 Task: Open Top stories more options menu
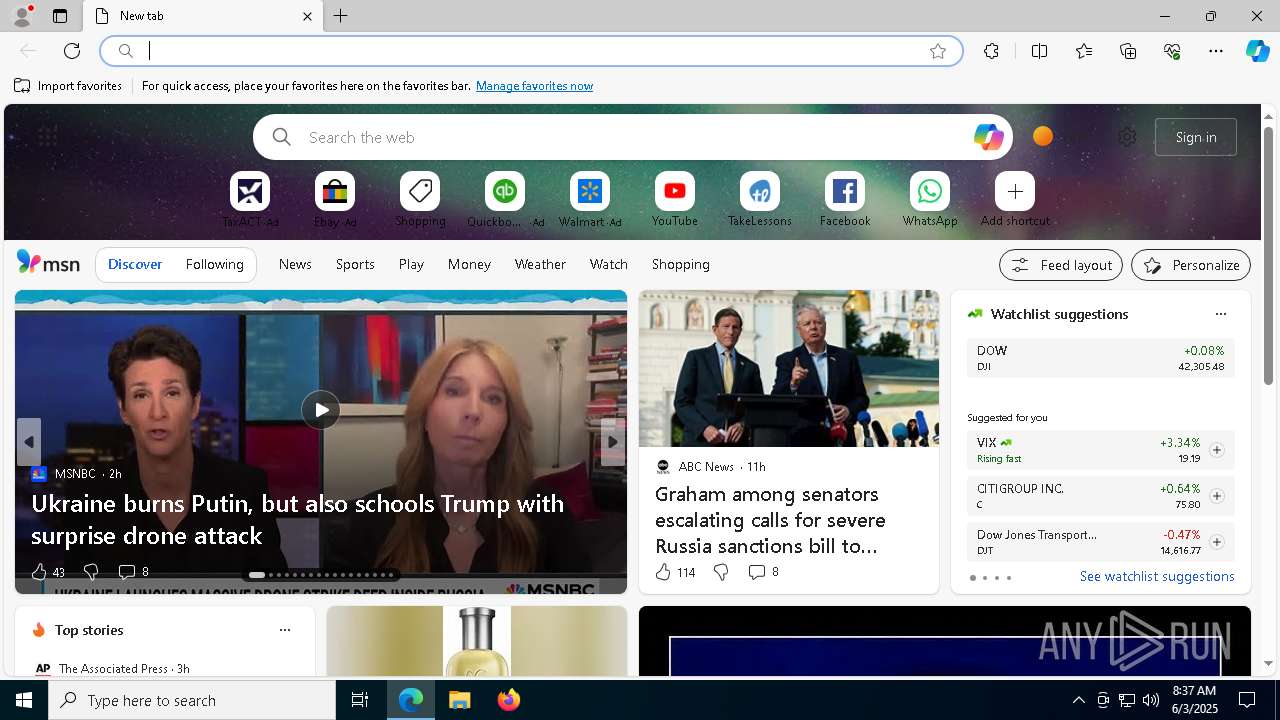coord(285,630)
